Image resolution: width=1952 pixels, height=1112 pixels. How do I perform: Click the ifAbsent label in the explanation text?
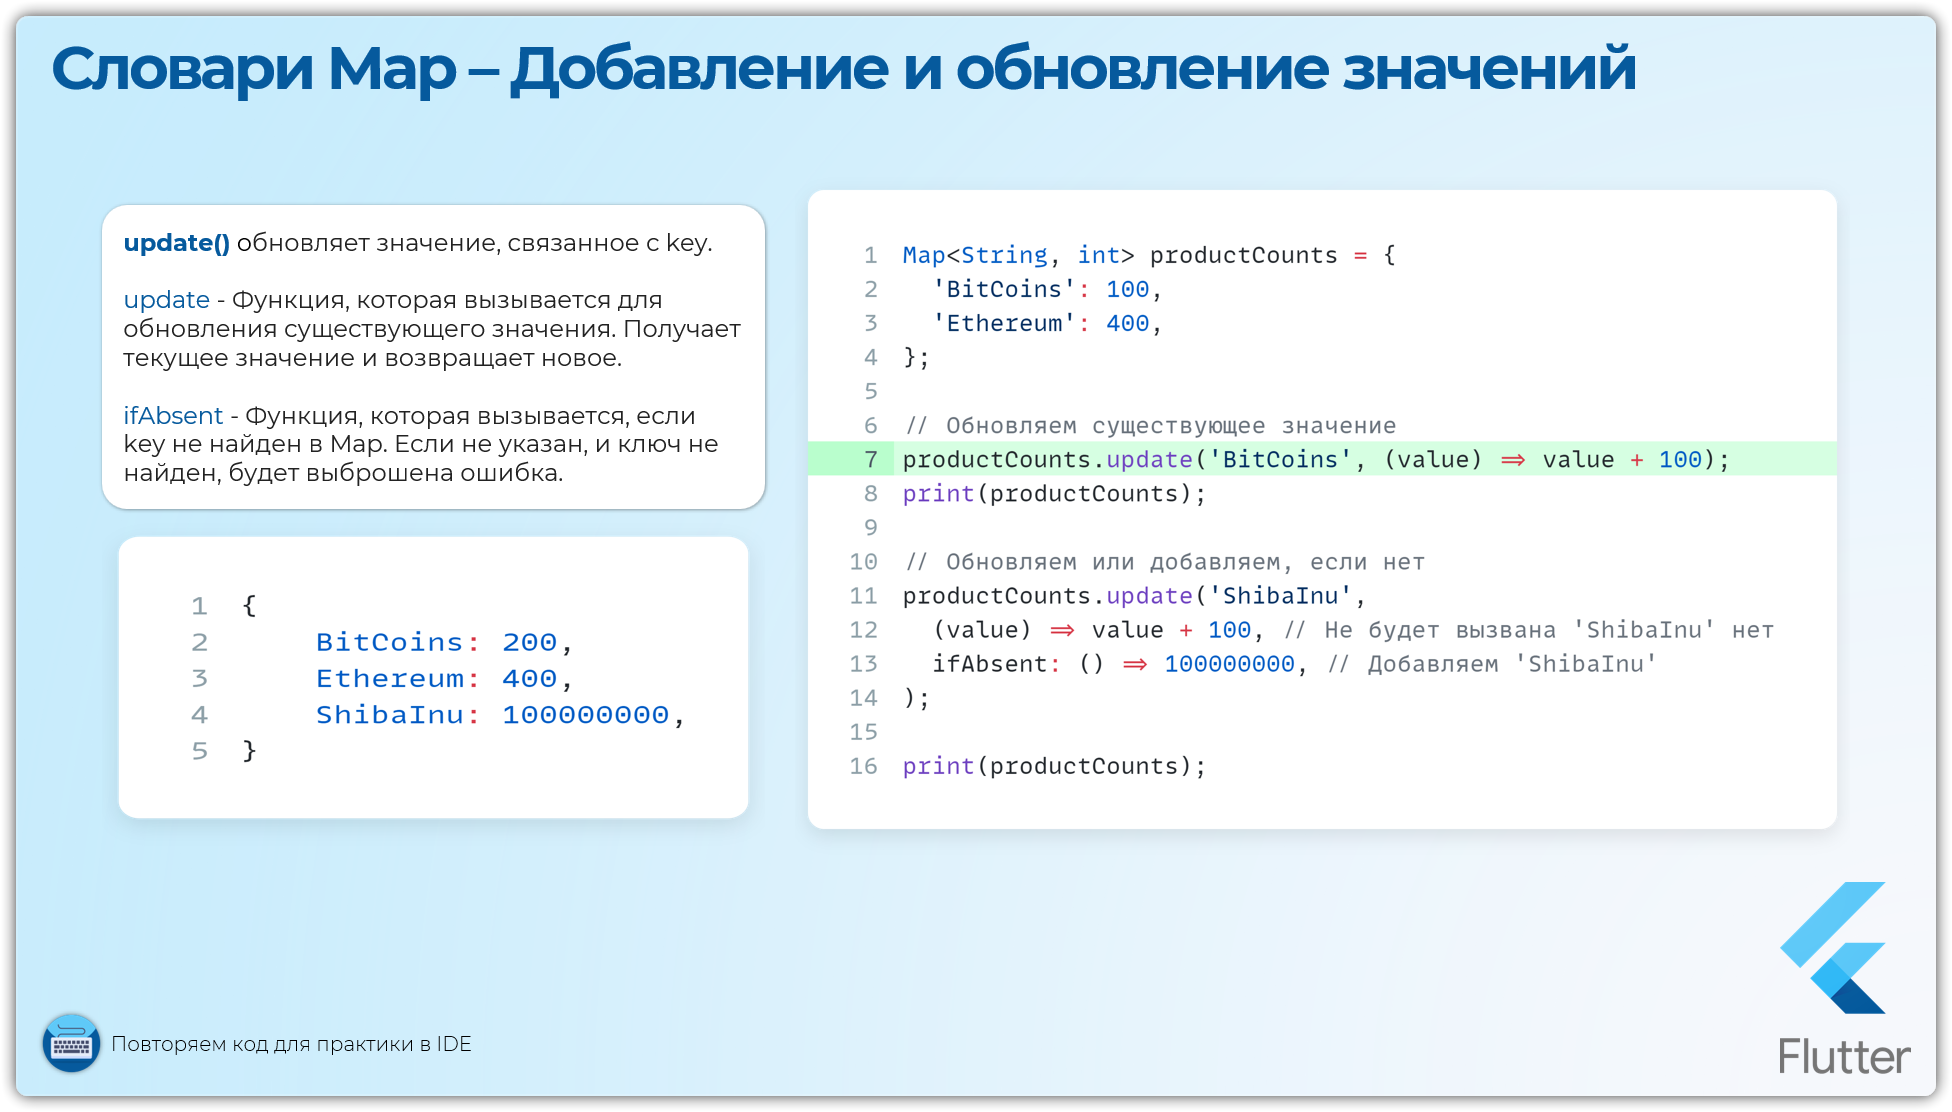(x=173, y=415)
